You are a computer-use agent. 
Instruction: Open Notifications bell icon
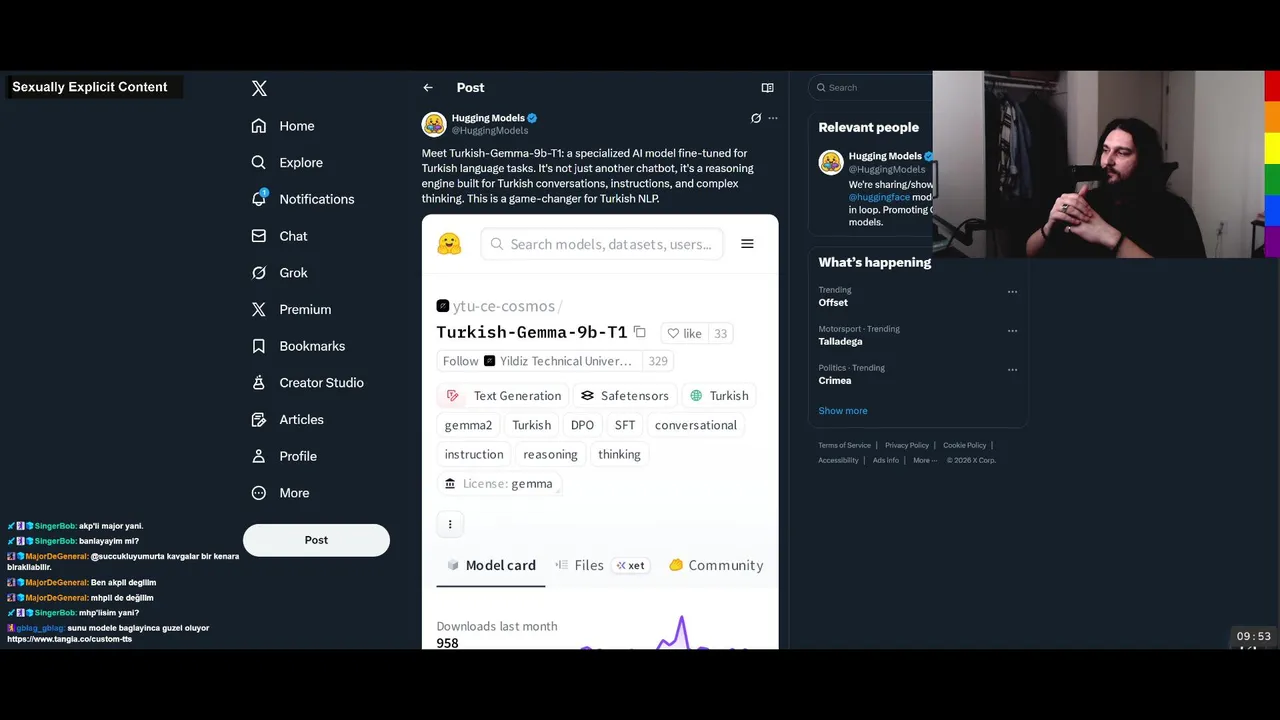point(259,198)
